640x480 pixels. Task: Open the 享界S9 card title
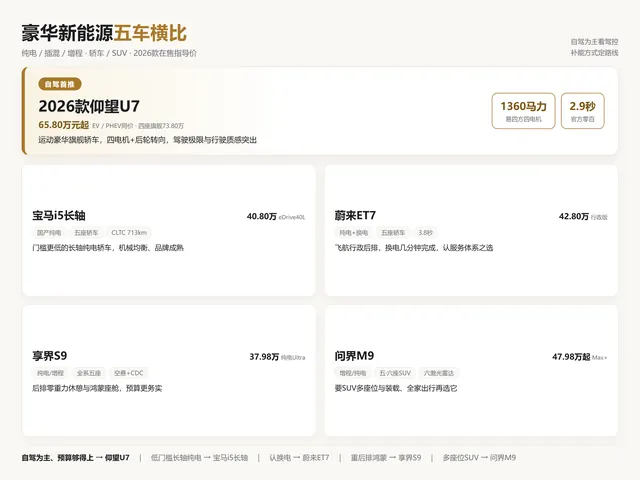50,356
